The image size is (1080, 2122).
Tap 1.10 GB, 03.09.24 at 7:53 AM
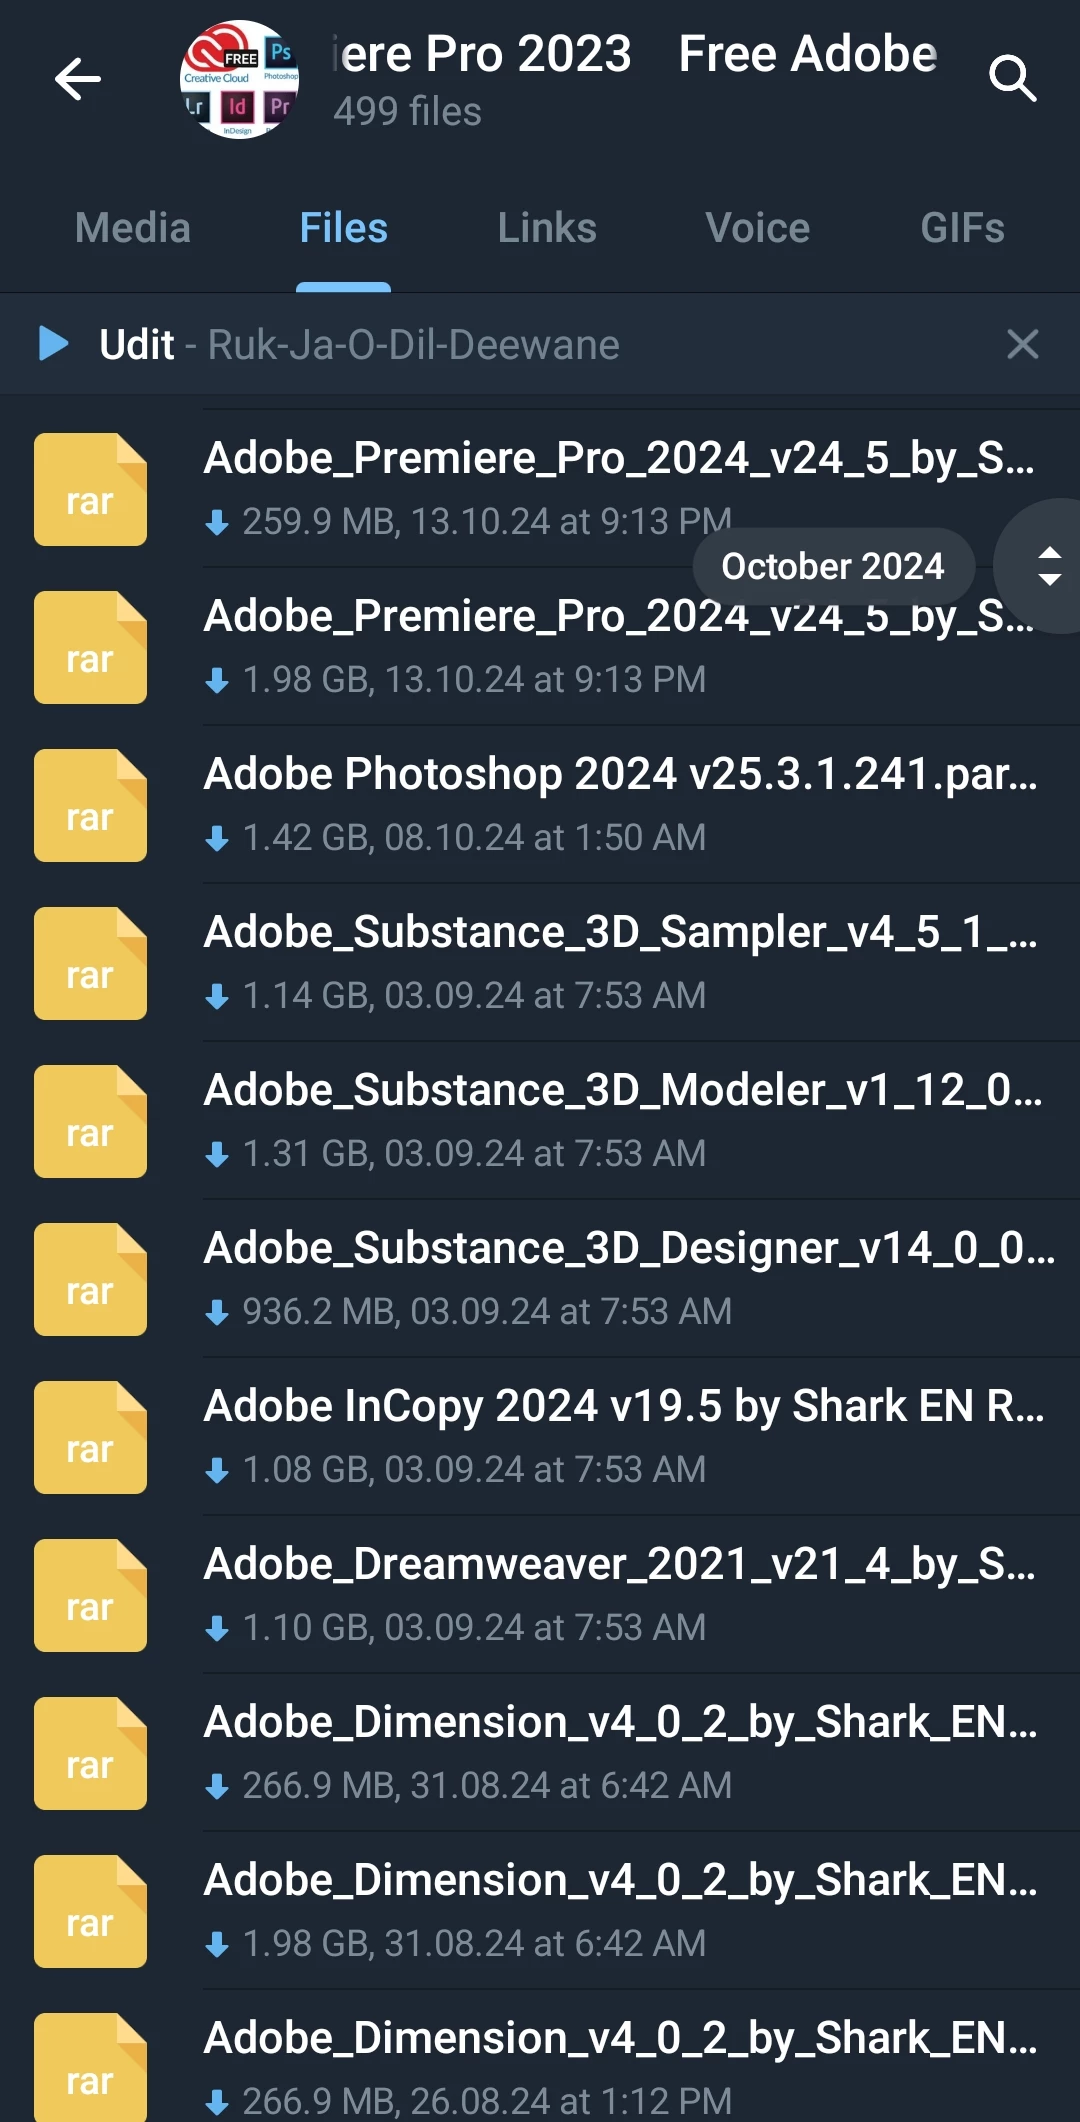pos(475,1628)
